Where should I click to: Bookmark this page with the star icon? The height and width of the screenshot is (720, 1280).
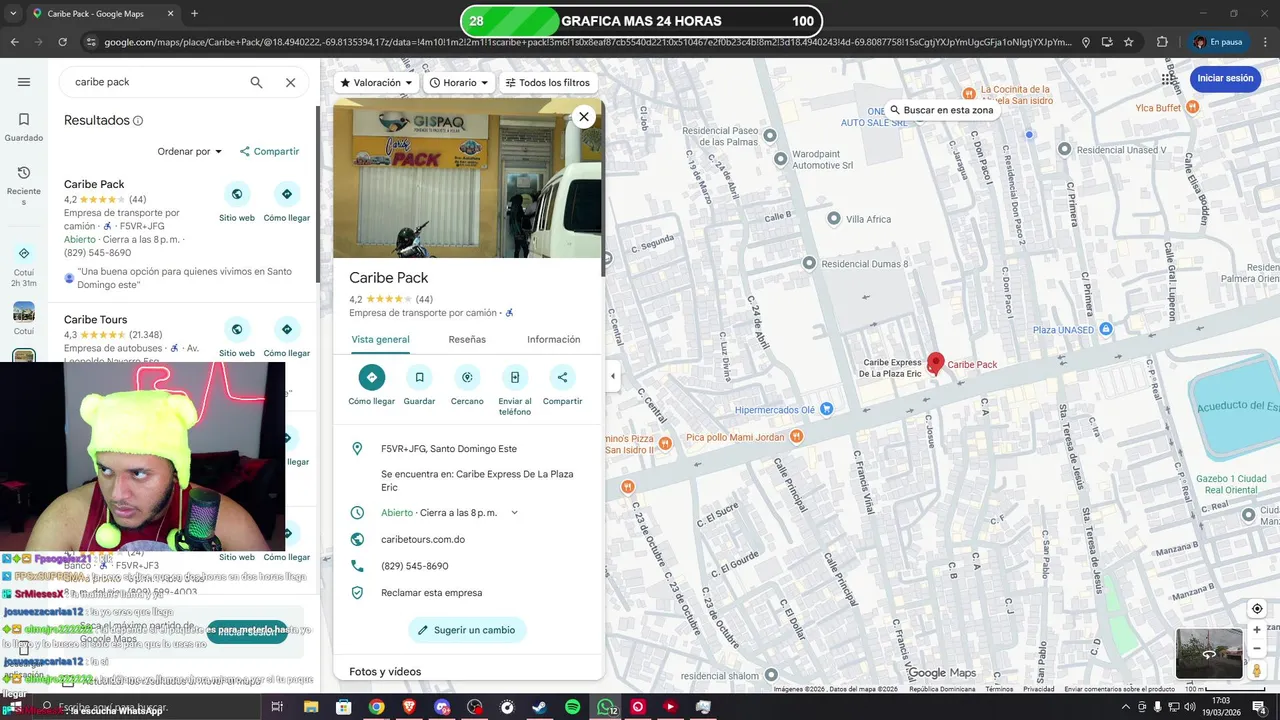click(x=1129, y=42)
